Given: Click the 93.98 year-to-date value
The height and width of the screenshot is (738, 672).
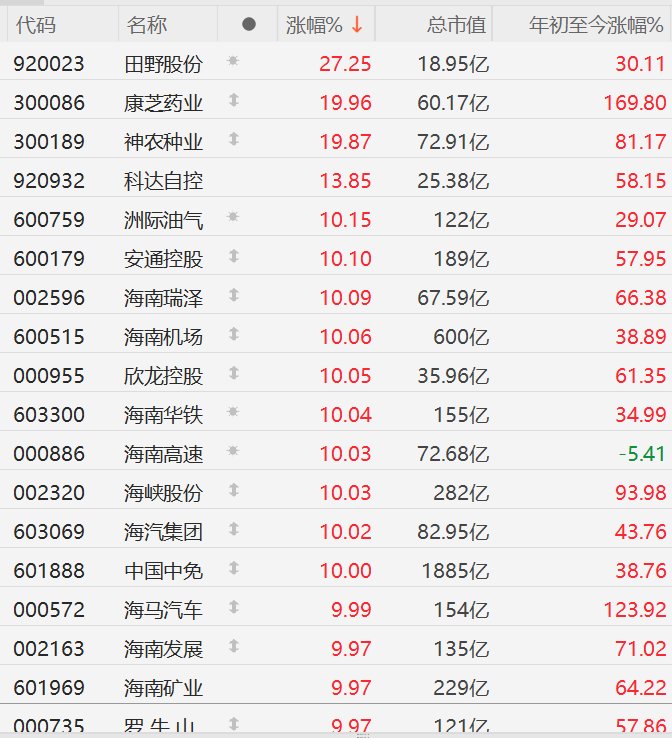Looking at the screenshot, I should pos(640,493).
